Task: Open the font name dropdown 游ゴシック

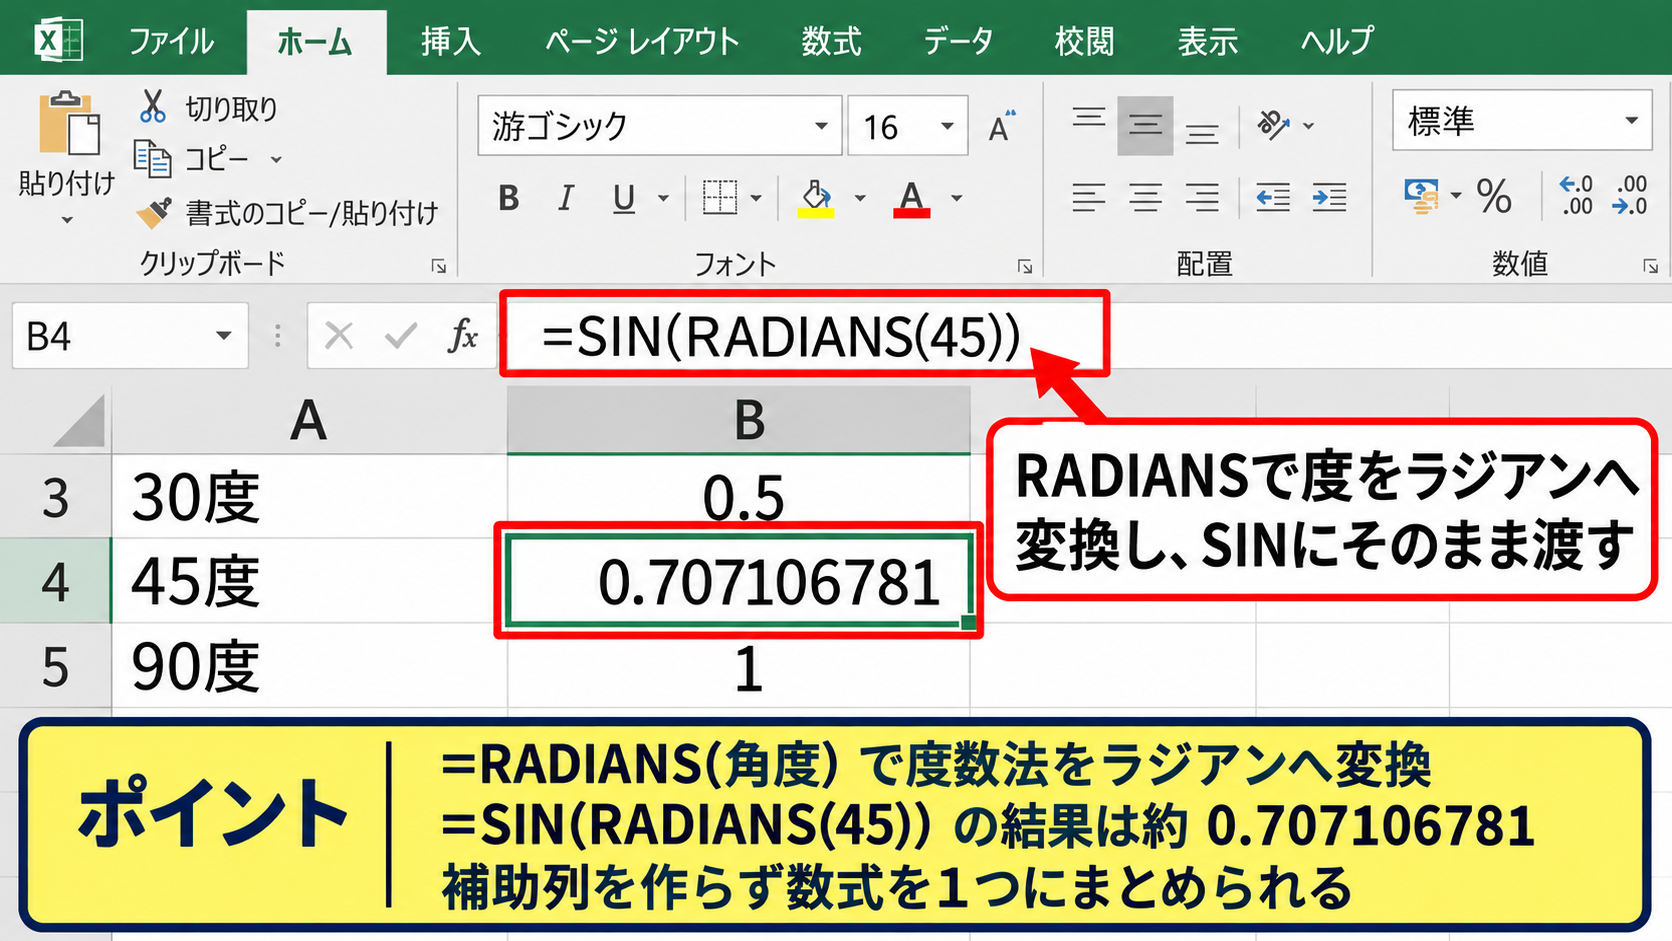Action: click(821, 126)
